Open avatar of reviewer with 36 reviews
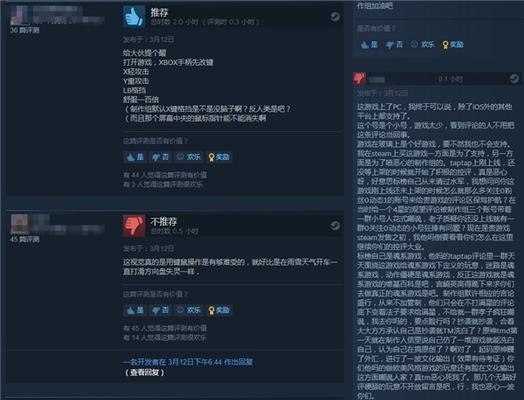The image size is (524, 400). (x=19, y=15)
